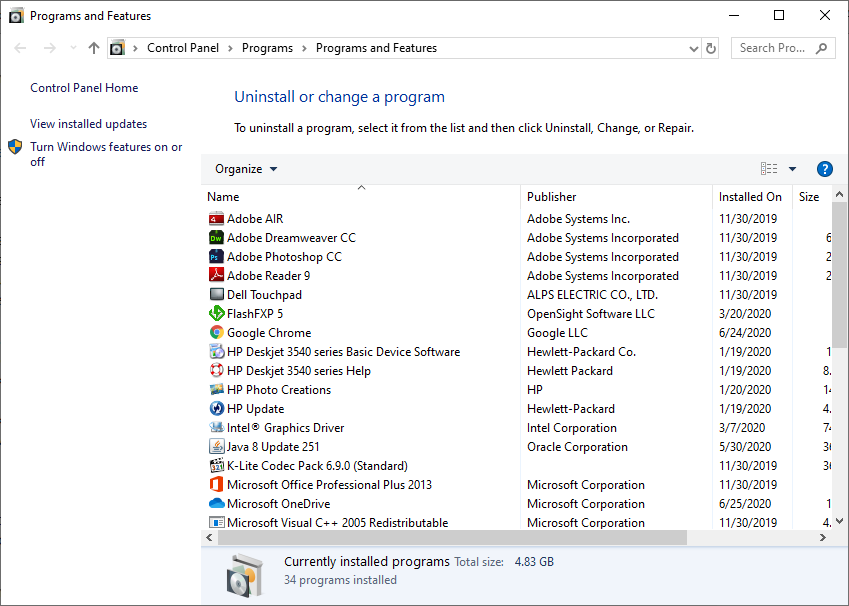Screen dimensions: 849x606
Task: Click the scroll left arrow of list
Action: click(210, 538)
